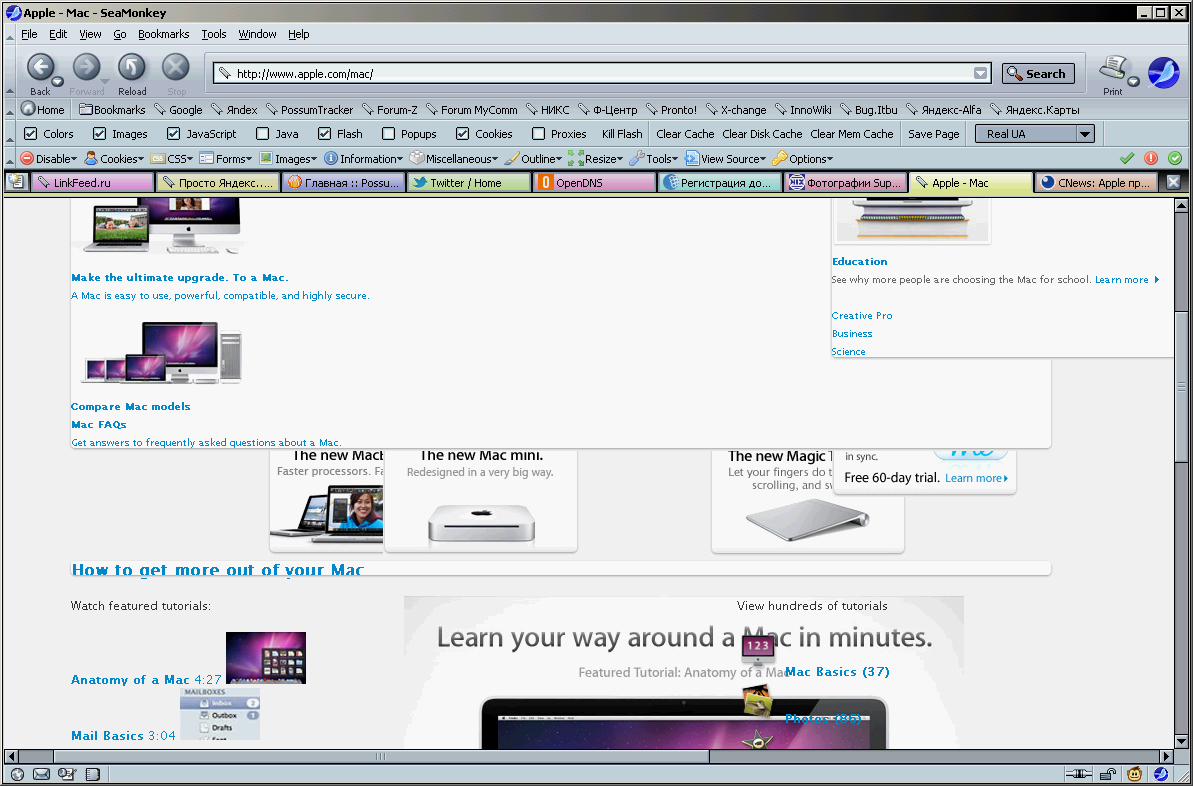Open the Cookies developer toolbar menu
Viewport: 1193px width, 786px height.
pyautogui.click(x=113, y=159)
